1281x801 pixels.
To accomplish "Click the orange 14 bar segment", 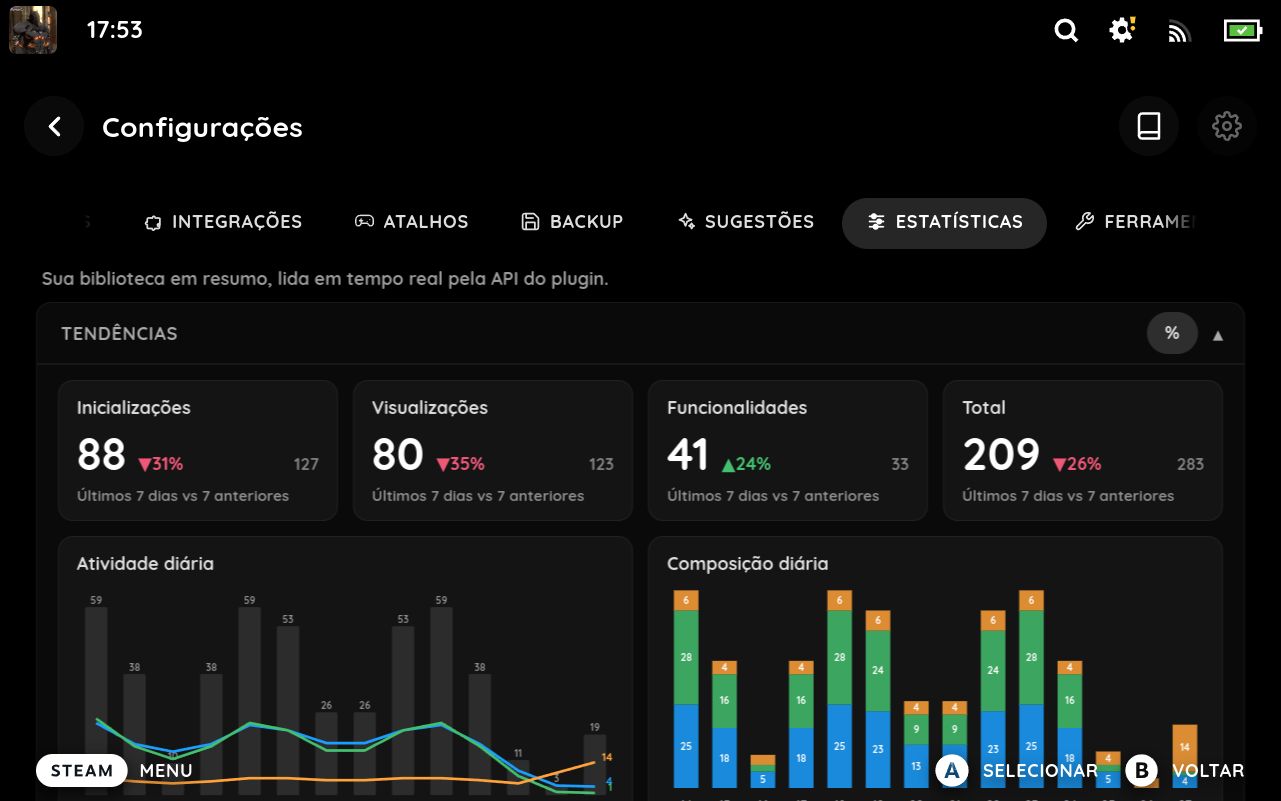I will click(x=1184, y=747).
